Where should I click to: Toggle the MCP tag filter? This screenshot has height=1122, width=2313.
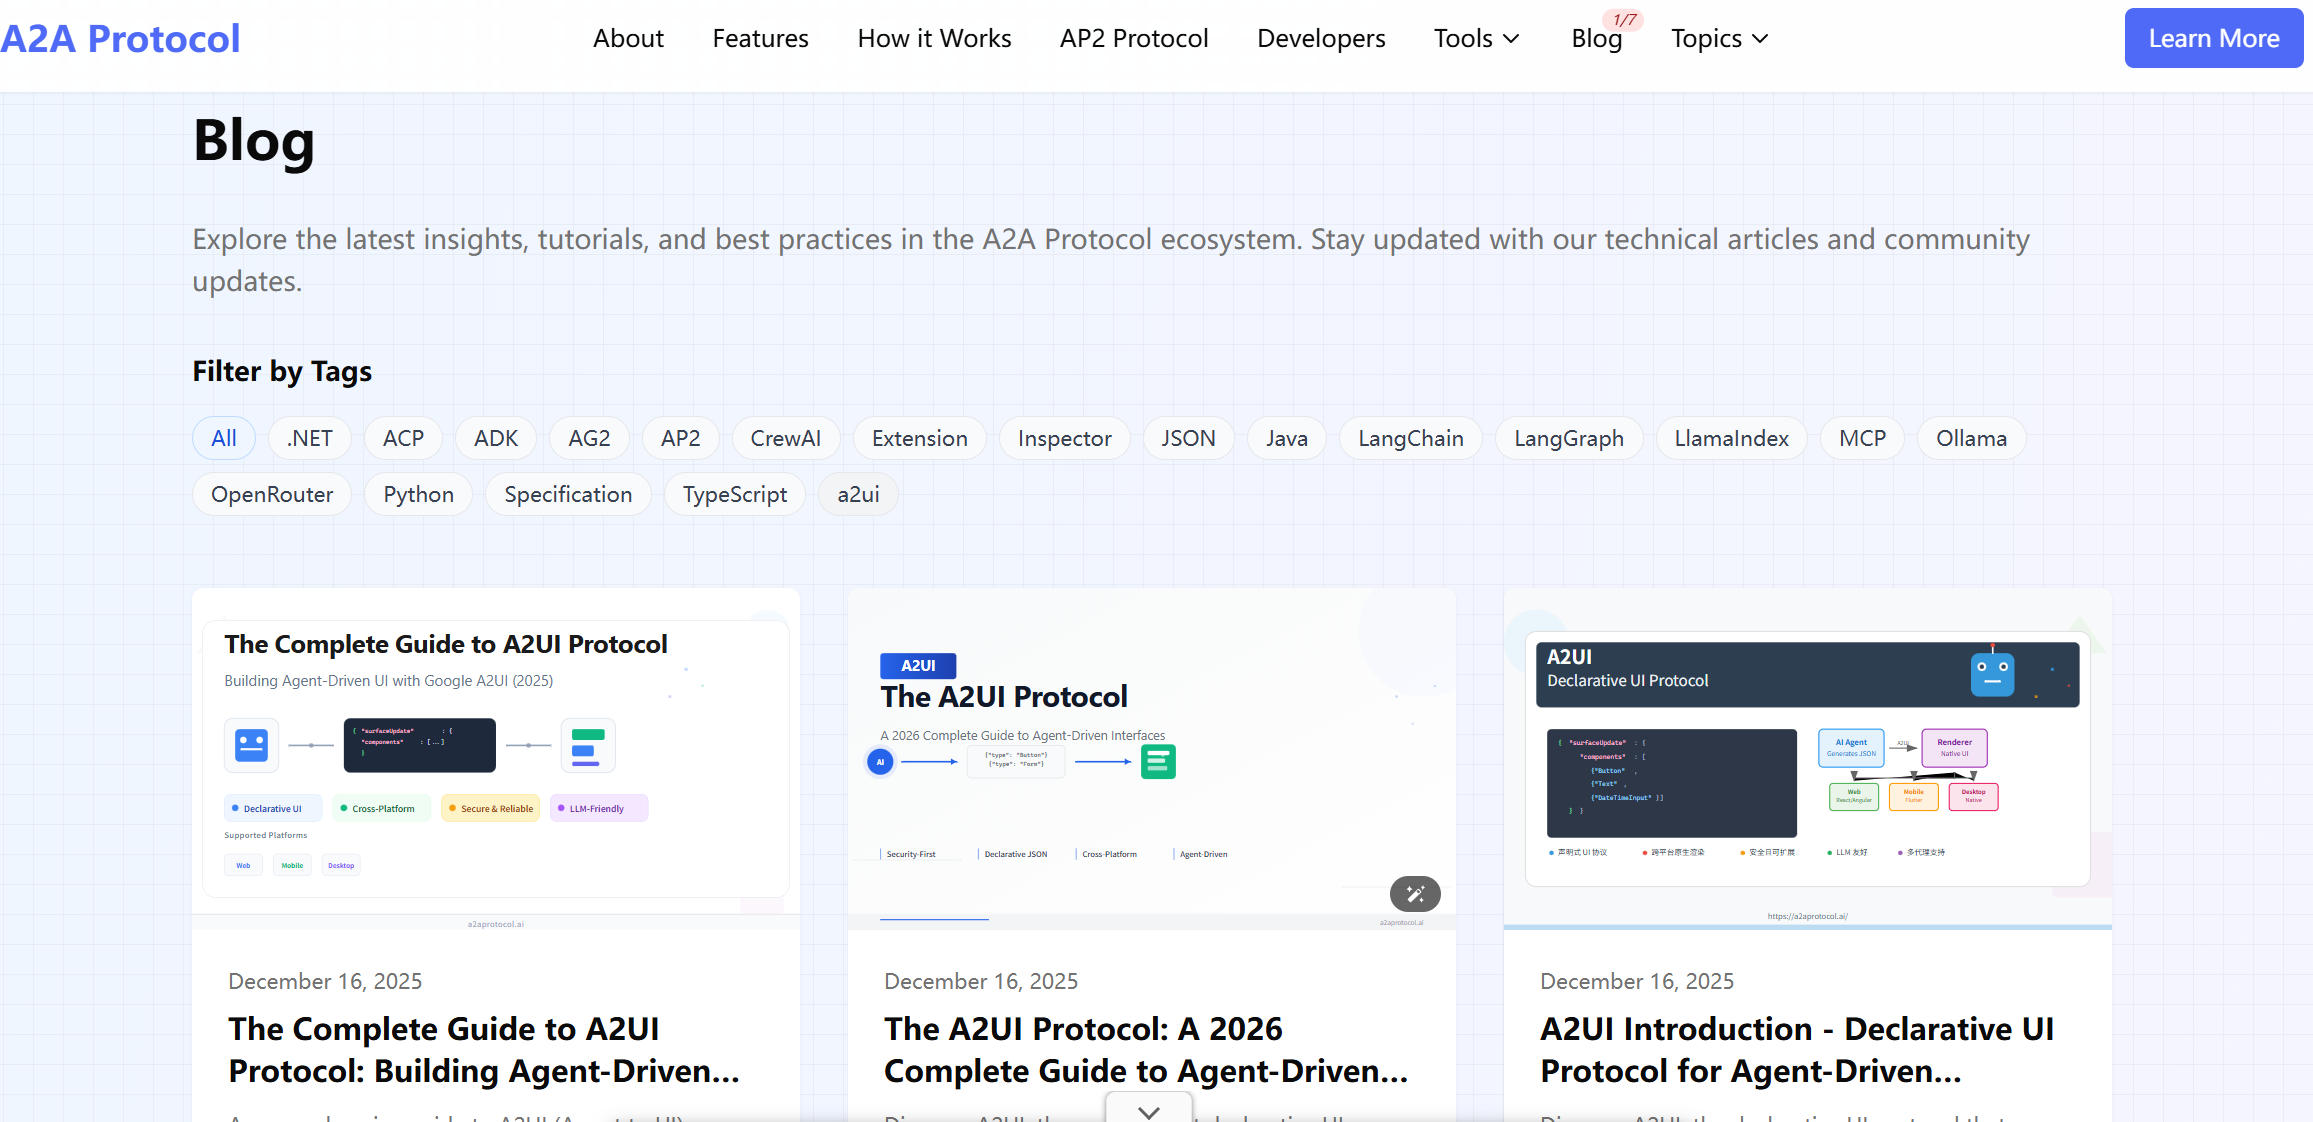1861,438
